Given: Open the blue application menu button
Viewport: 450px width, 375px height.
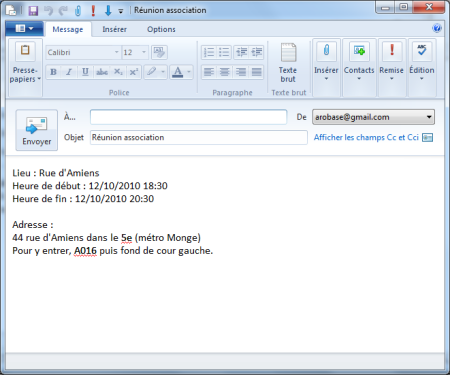Looking at the screenshot, I should pos(24,29).
